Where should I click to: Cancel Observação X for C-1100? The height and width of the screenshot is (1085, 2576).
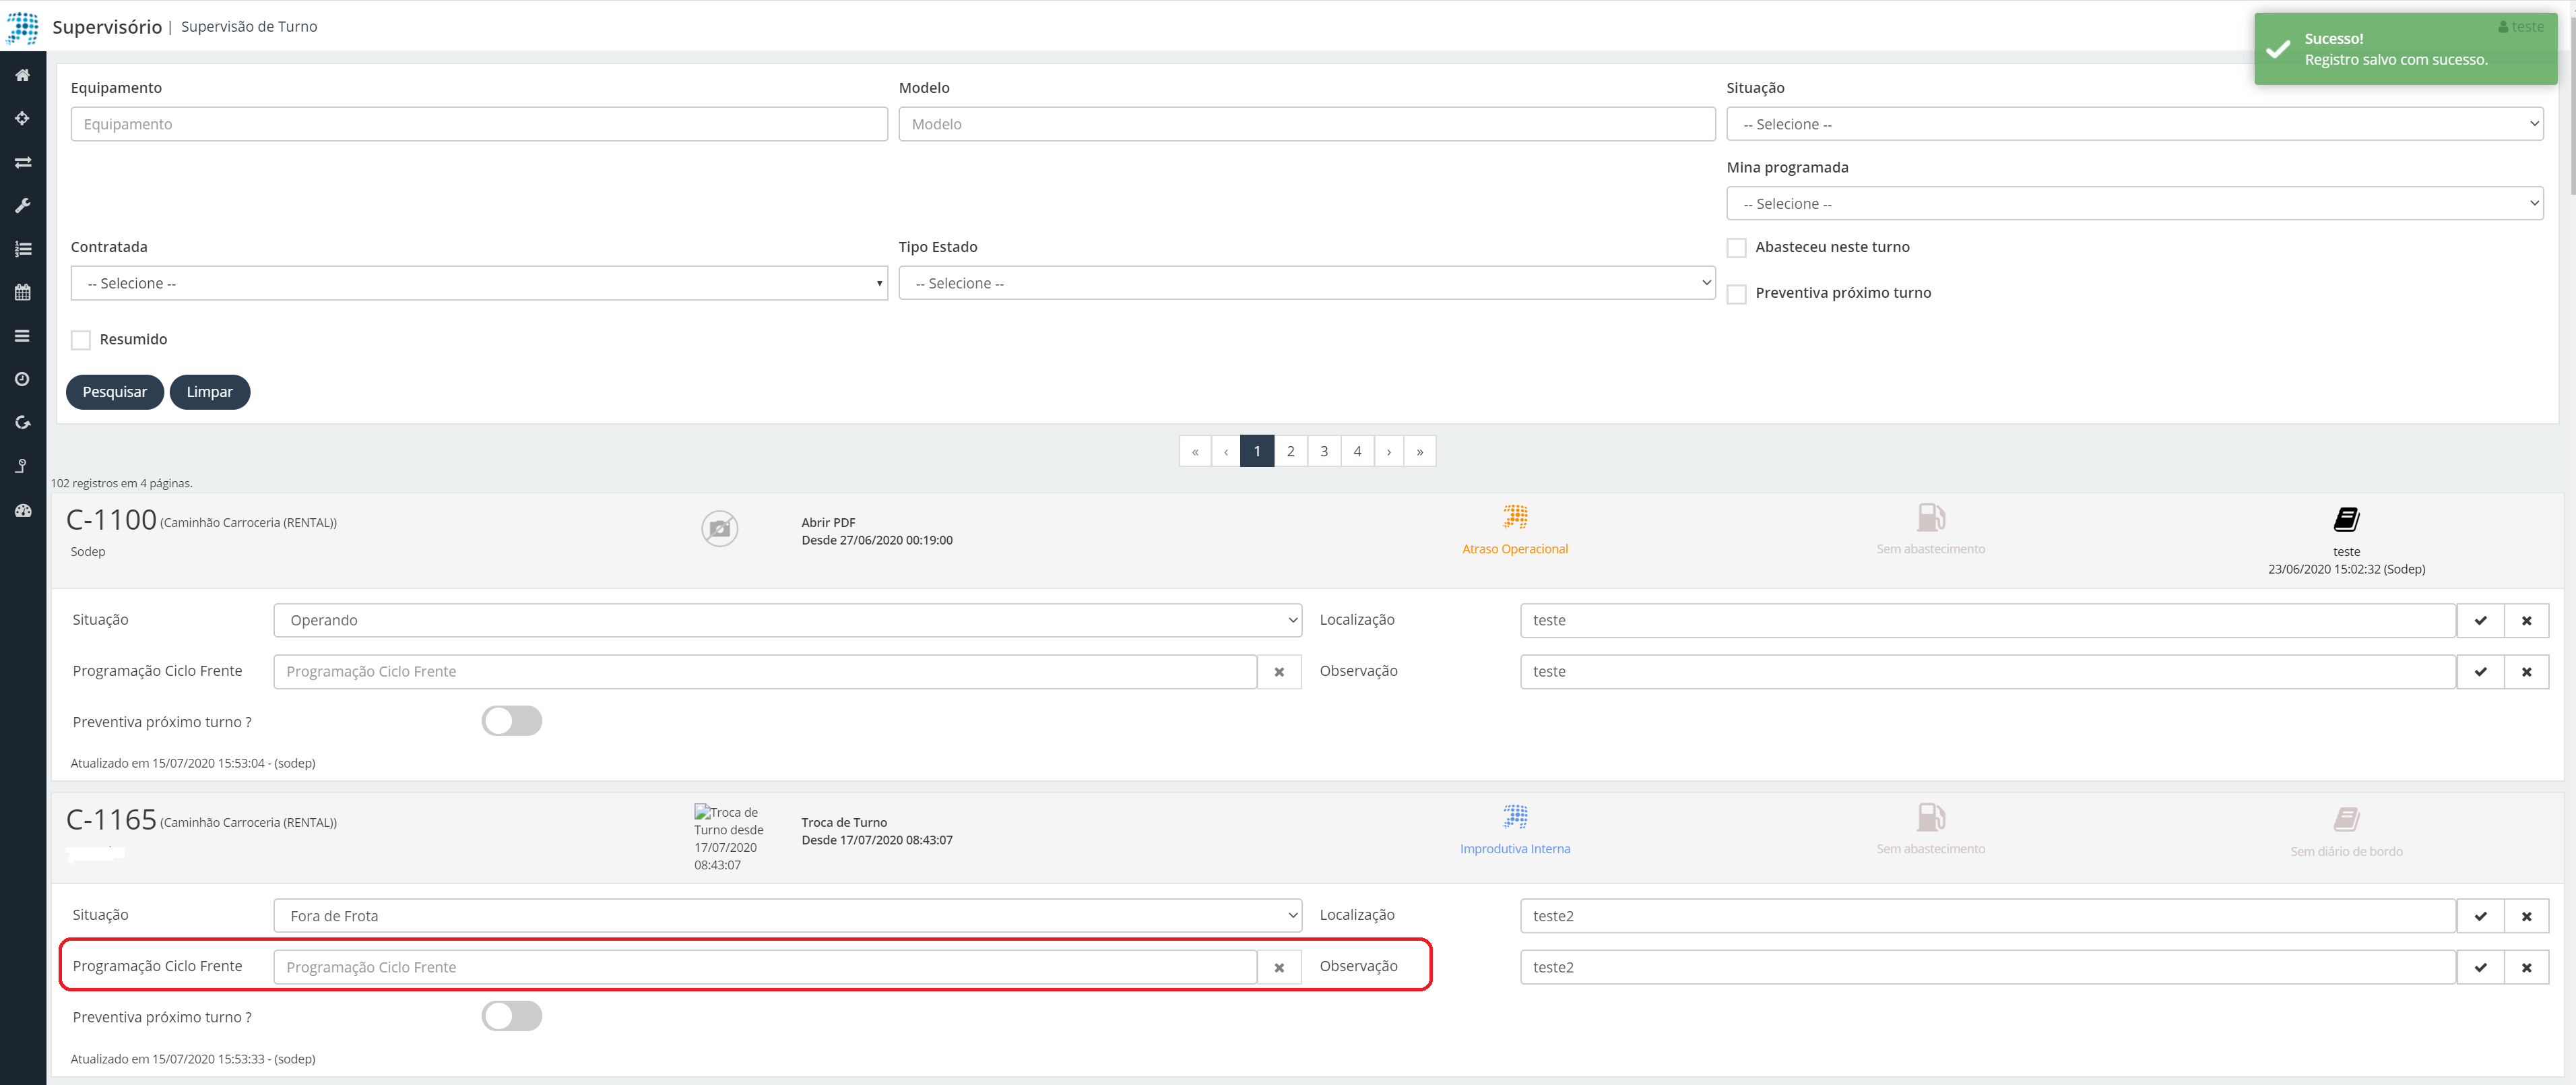click(x=2526, y=672)
